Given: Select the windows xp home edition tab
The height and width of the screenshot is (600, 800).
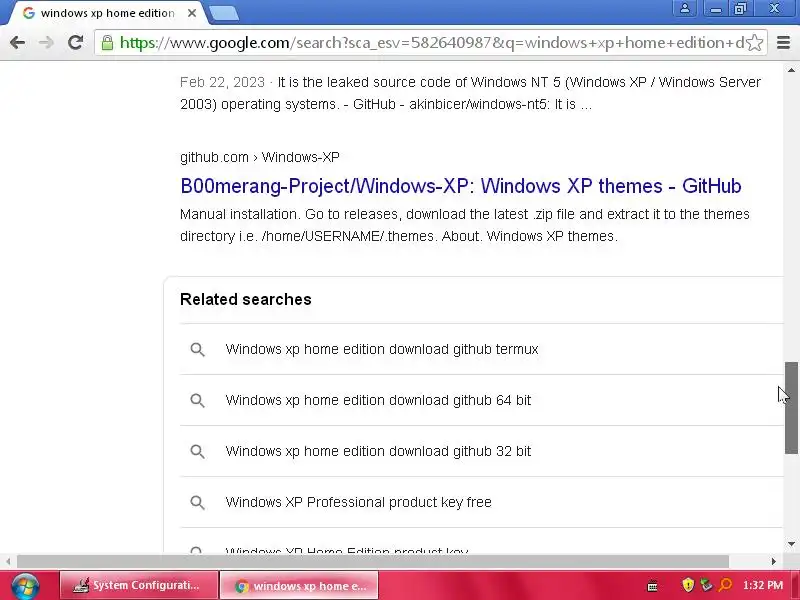Looking at the screenshot, I should coord(105,13).
